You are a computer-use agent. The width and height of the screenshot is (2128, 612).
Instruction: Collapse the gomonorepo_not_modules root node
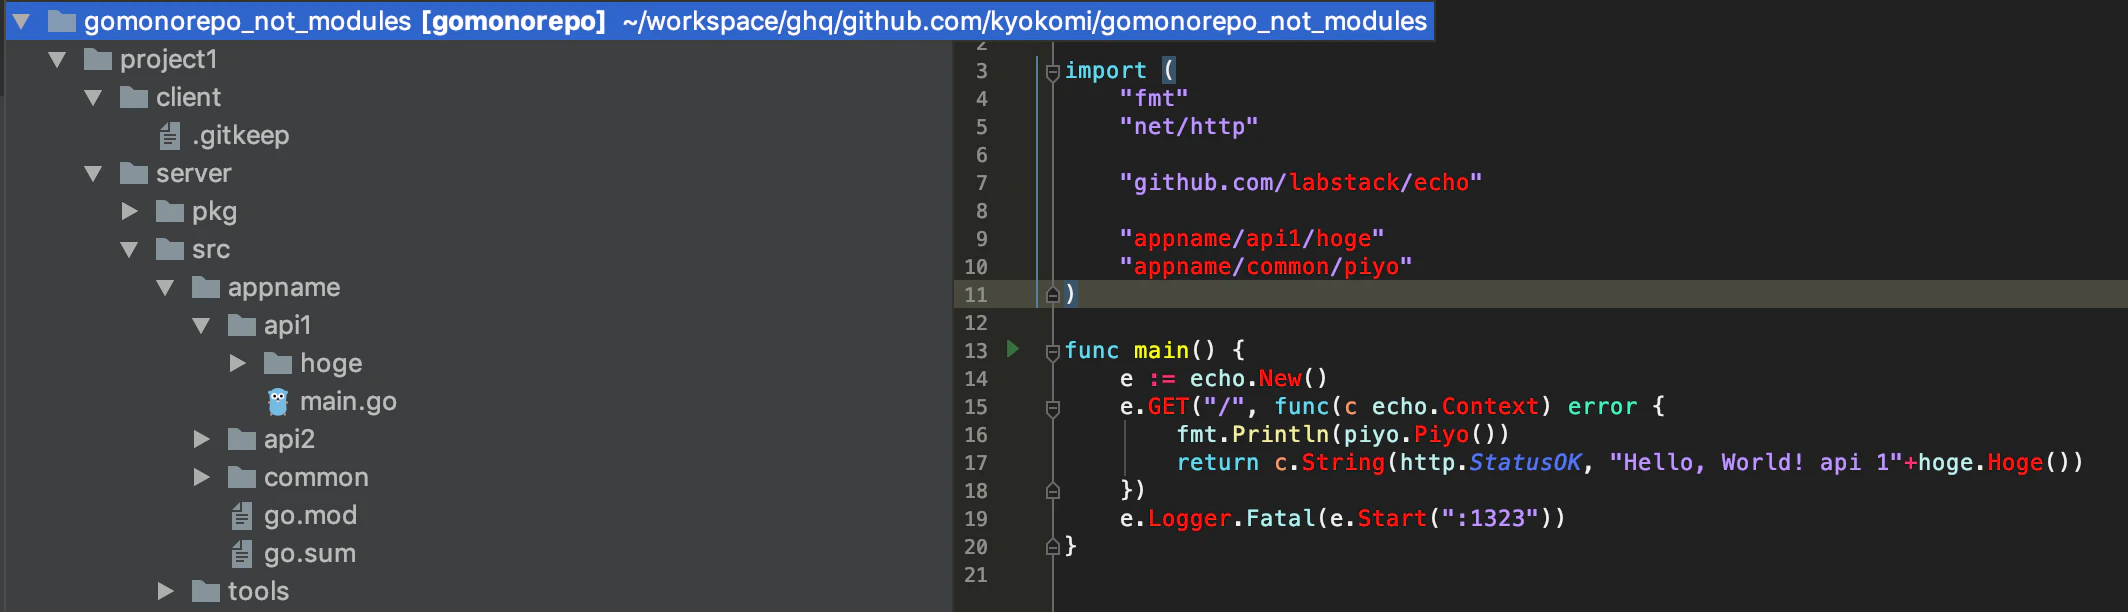[x=21, y=21]
